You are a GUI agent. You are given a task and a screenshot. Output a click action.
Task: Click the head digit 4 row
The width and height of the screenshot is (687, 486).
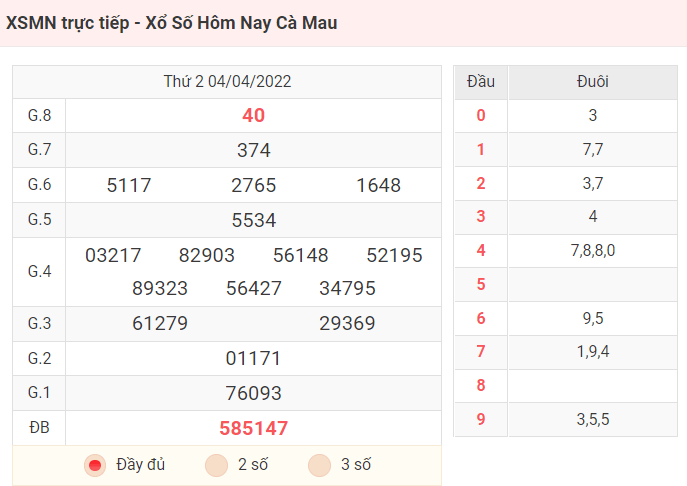pyautogui.click(x=566, y=251)
